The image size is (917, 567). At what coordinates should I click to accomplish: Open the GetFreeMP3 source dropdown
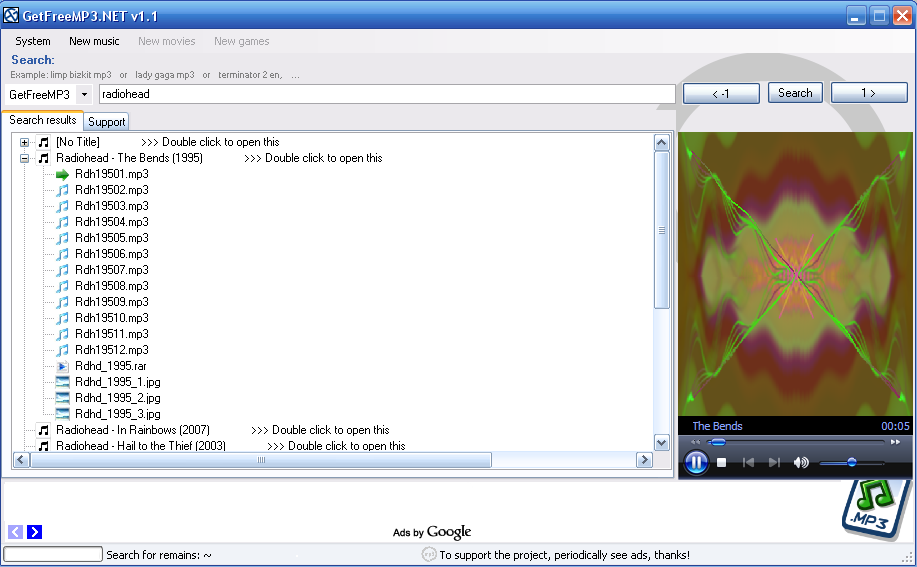[84, 94]
